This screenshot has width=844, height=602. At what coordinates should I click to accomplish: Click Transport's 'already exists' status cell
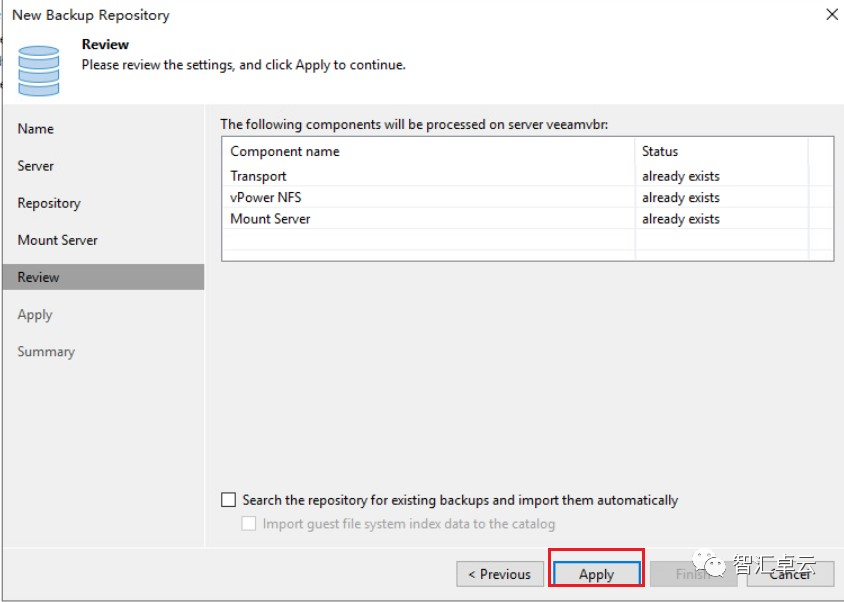coord(680,176)
